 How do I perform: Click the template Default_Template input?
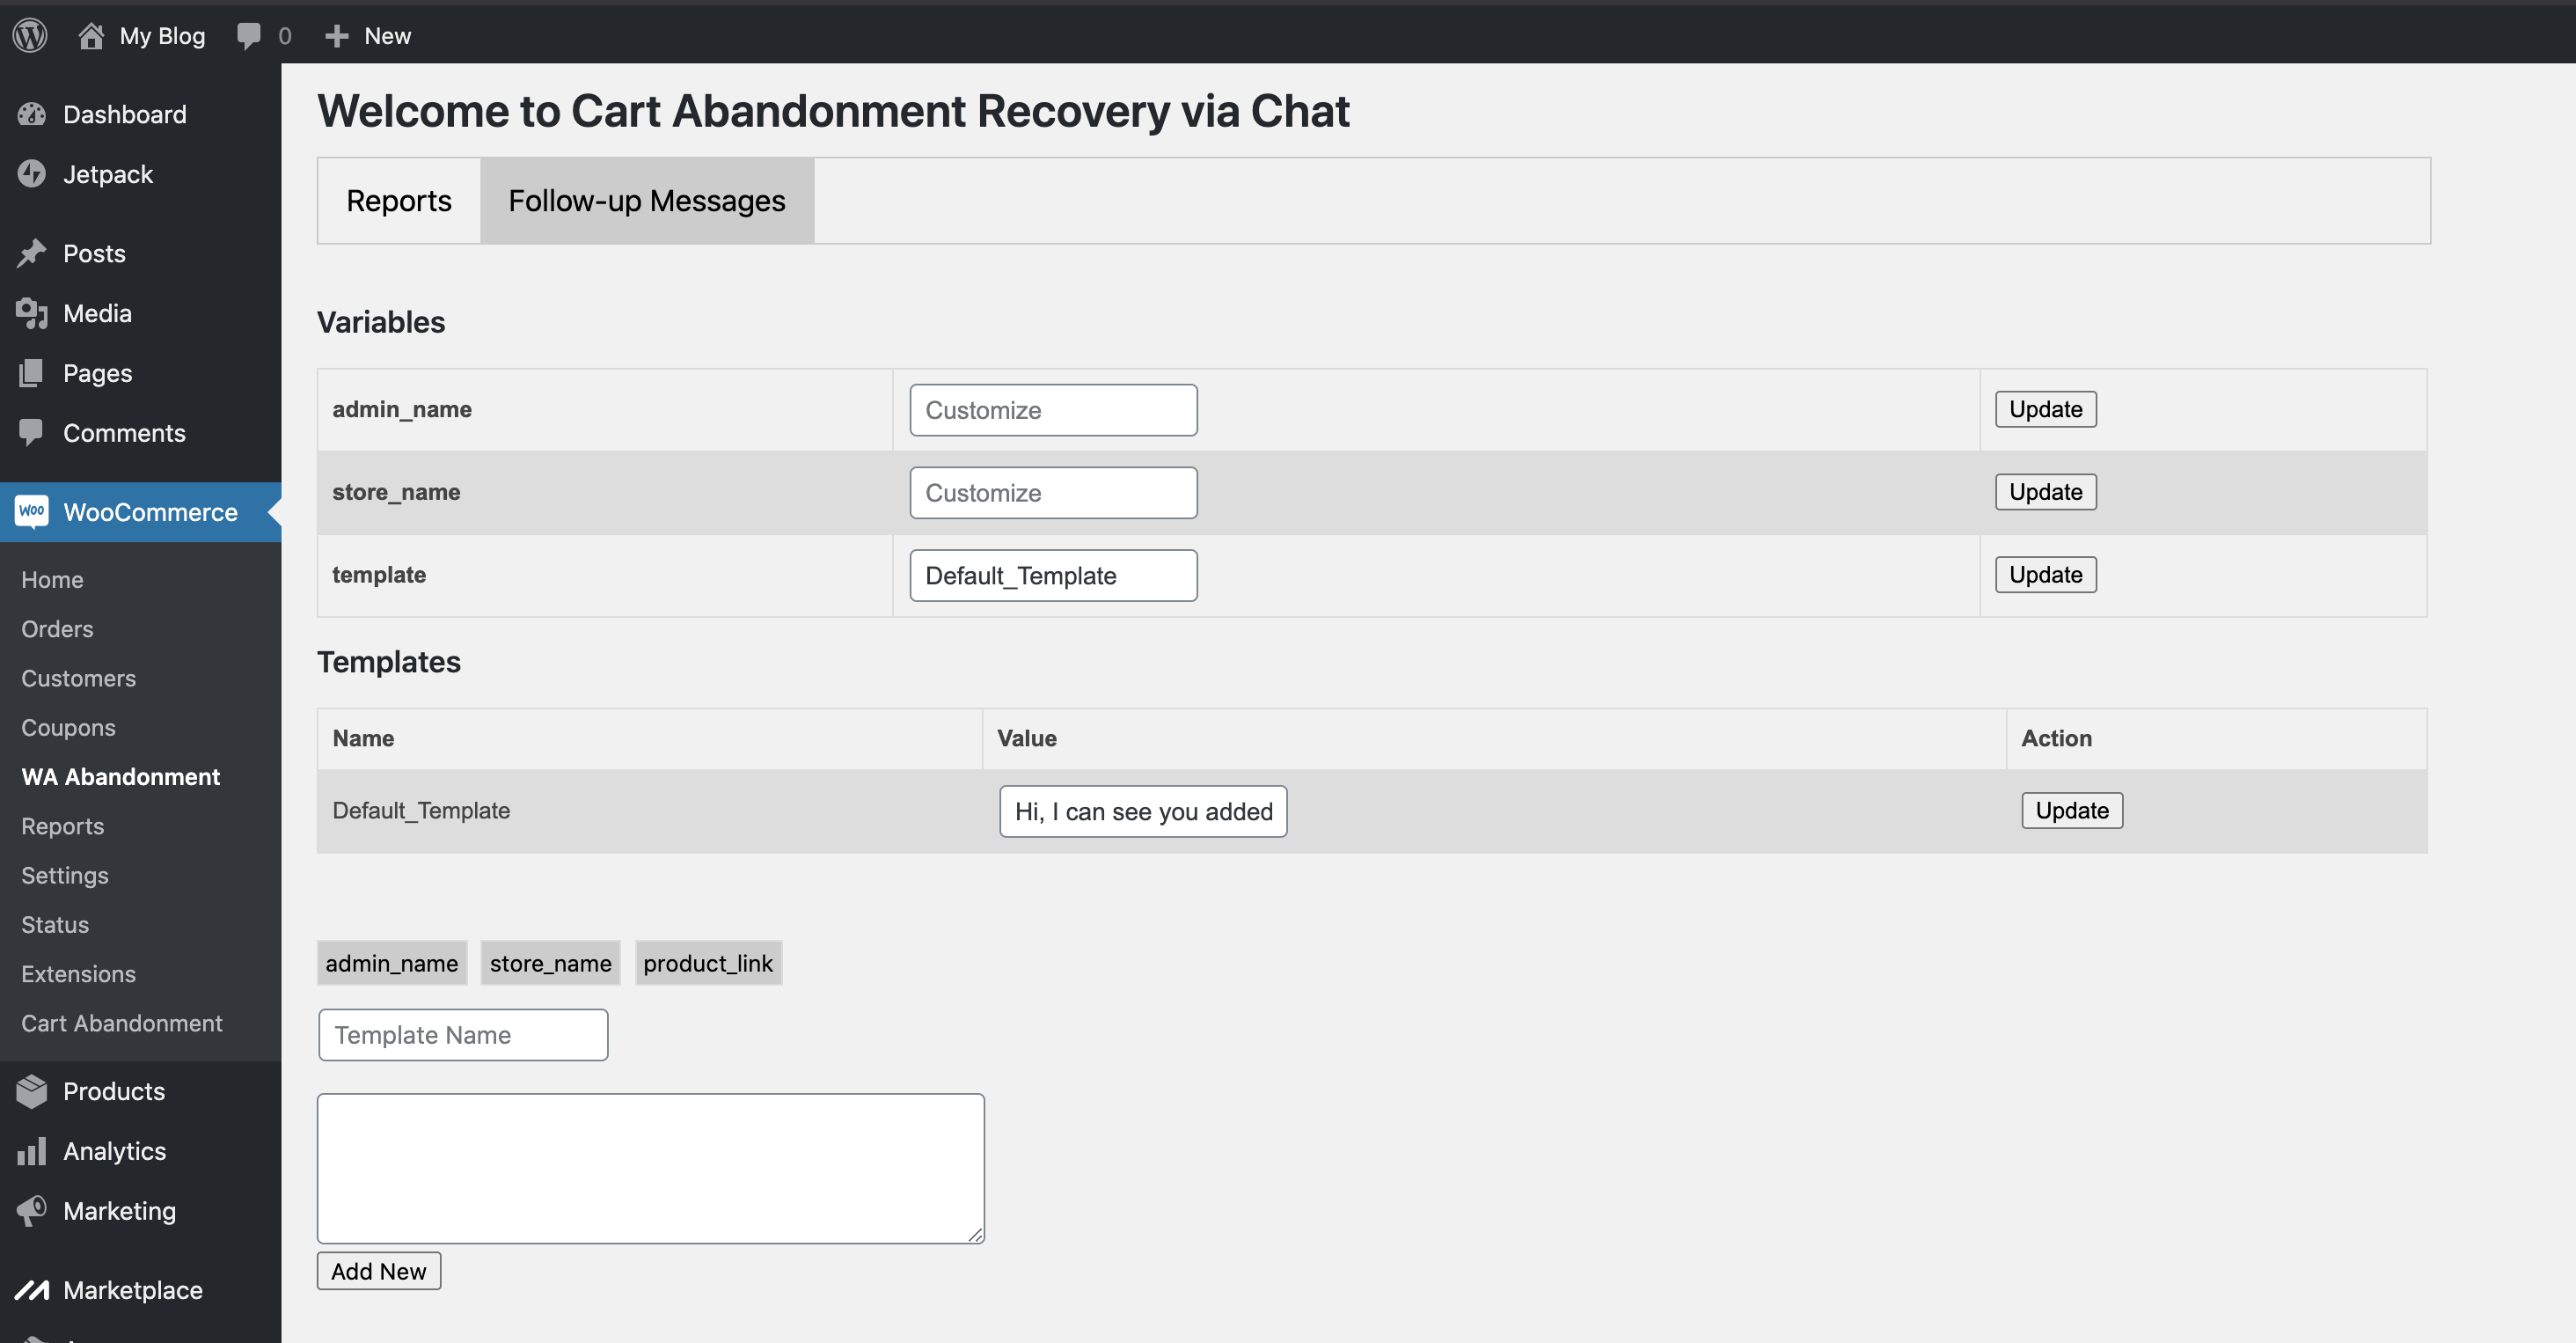1053,575
